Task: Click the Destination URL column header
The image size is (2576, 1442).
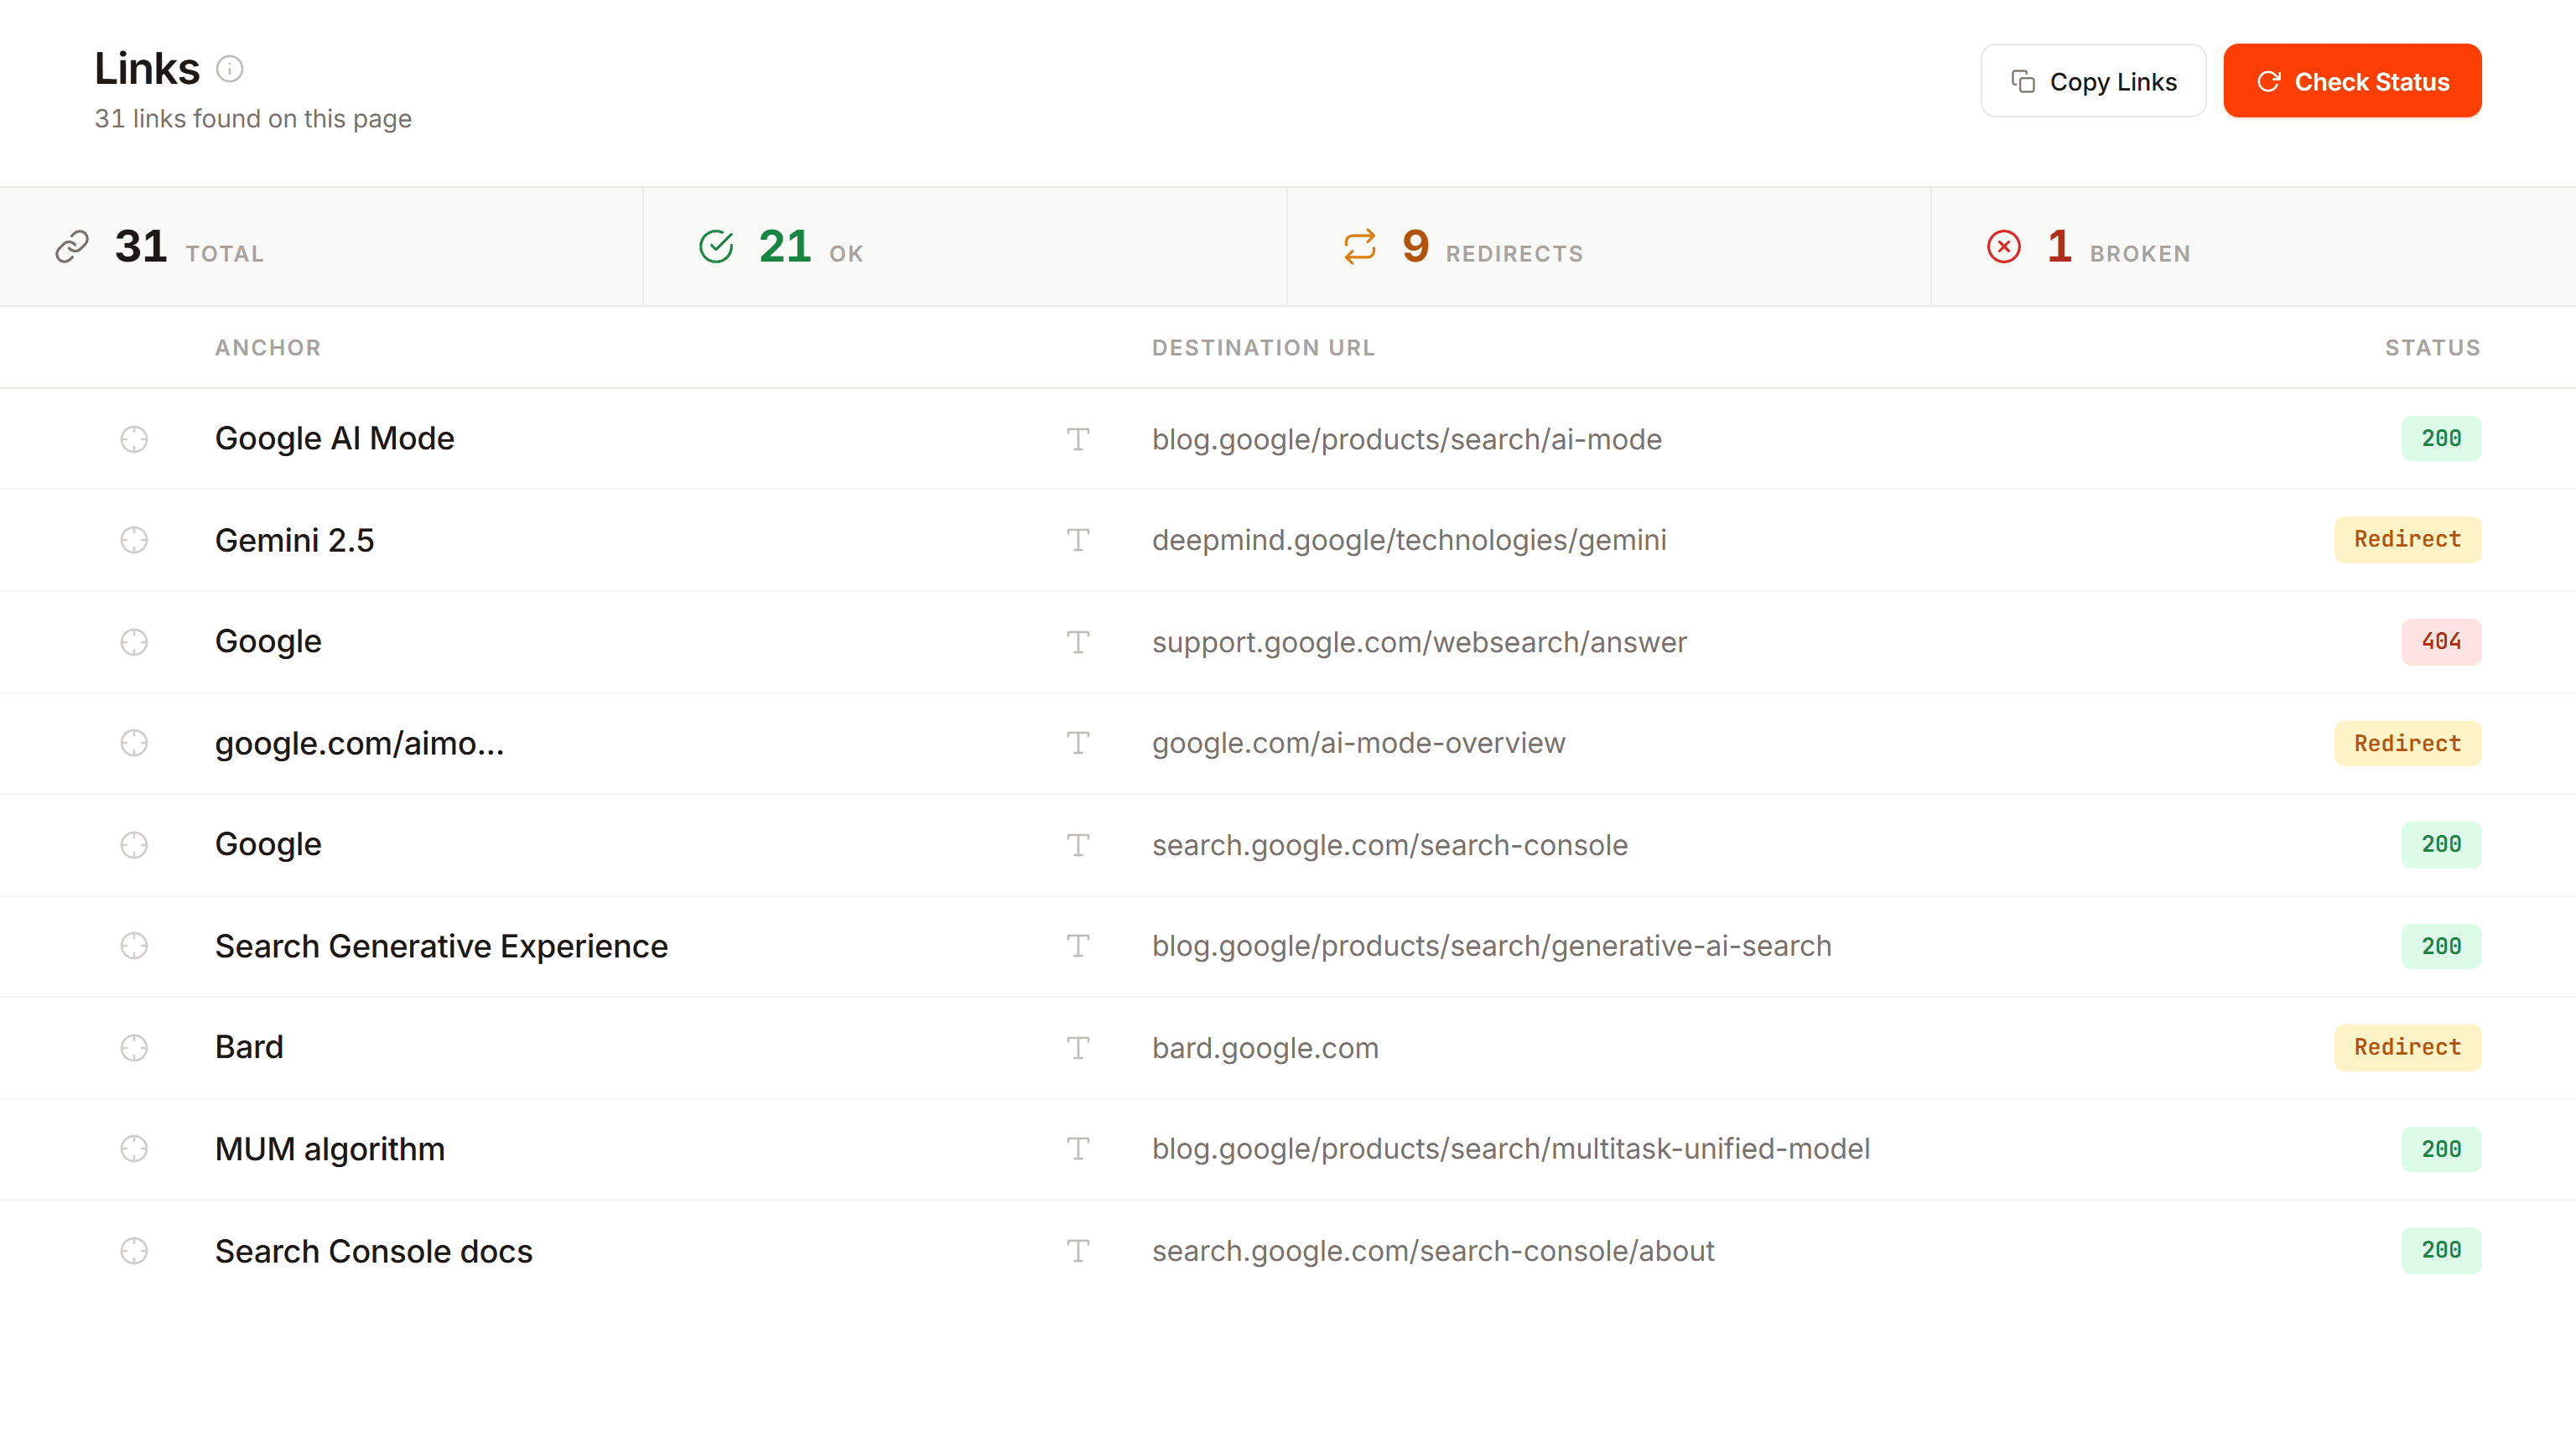Action: pos(1264,348)
